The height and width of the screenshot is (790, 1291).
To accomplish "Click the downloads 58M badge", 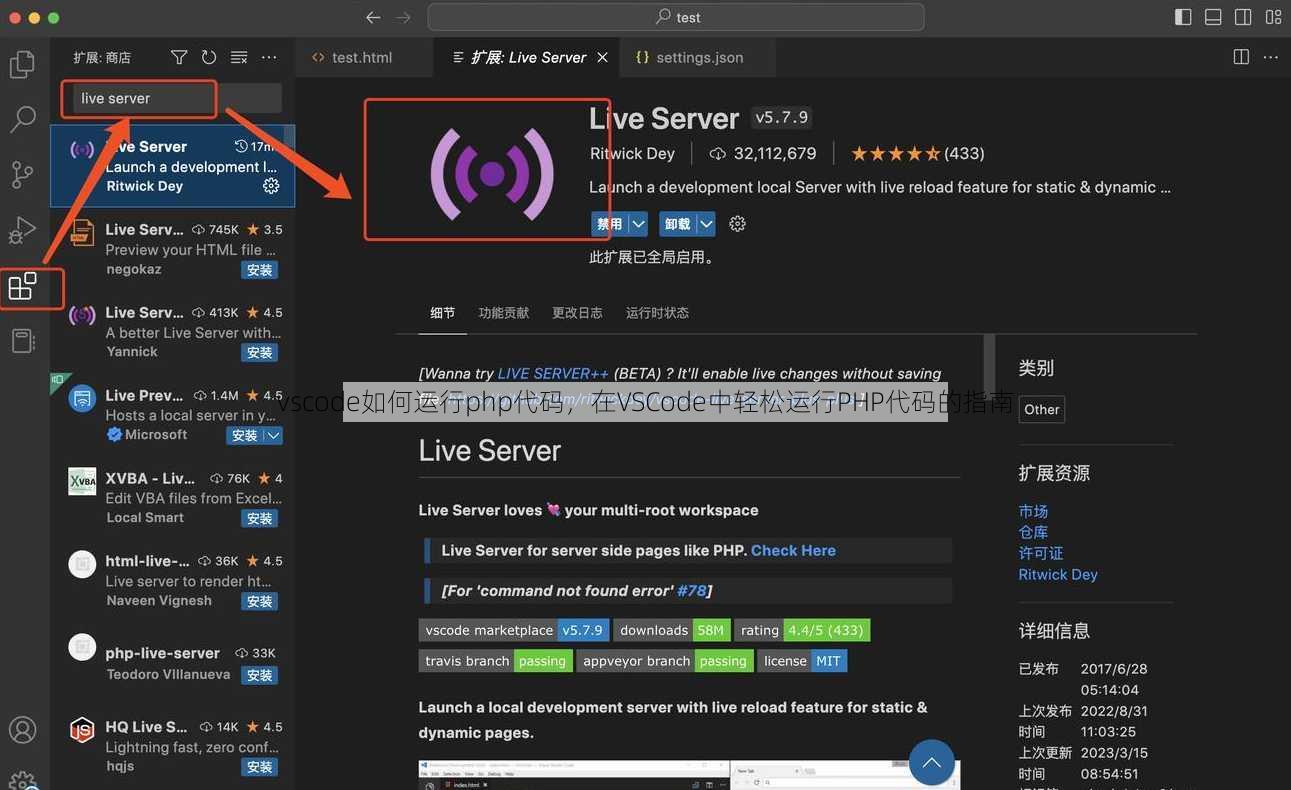I will click(x=671, y=630).
